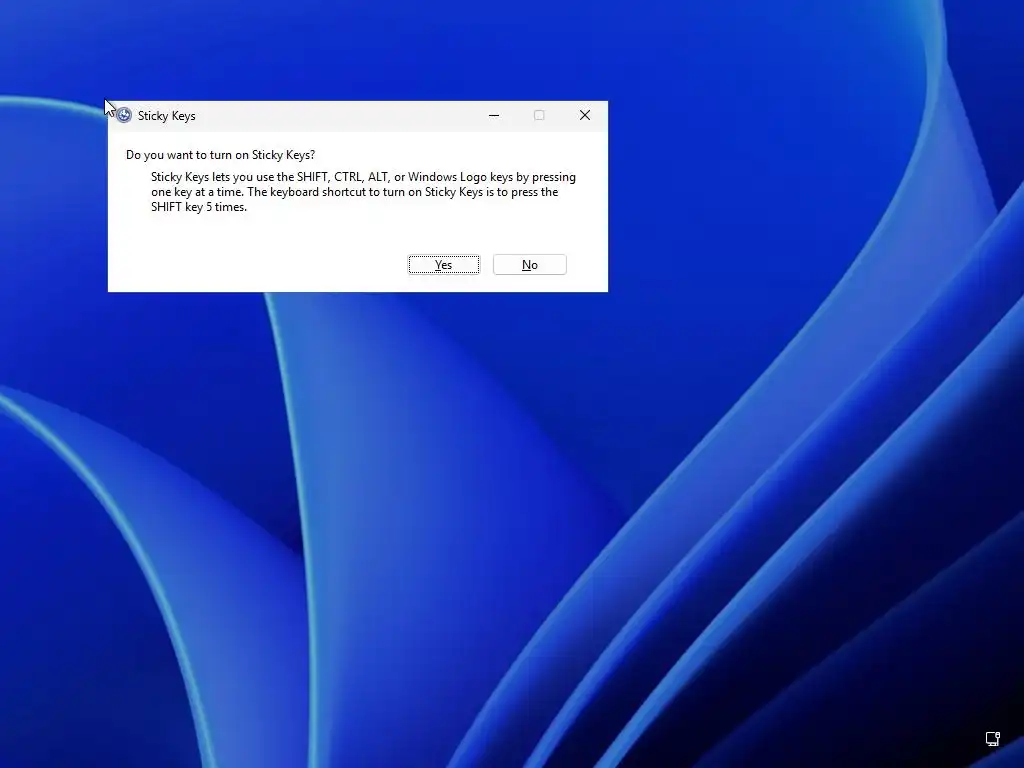Image resolution: width=1024 pixels, height=768 pixels.
Task: Click the "Sticky Keys" window title text
Action: (x=167, y=116)
